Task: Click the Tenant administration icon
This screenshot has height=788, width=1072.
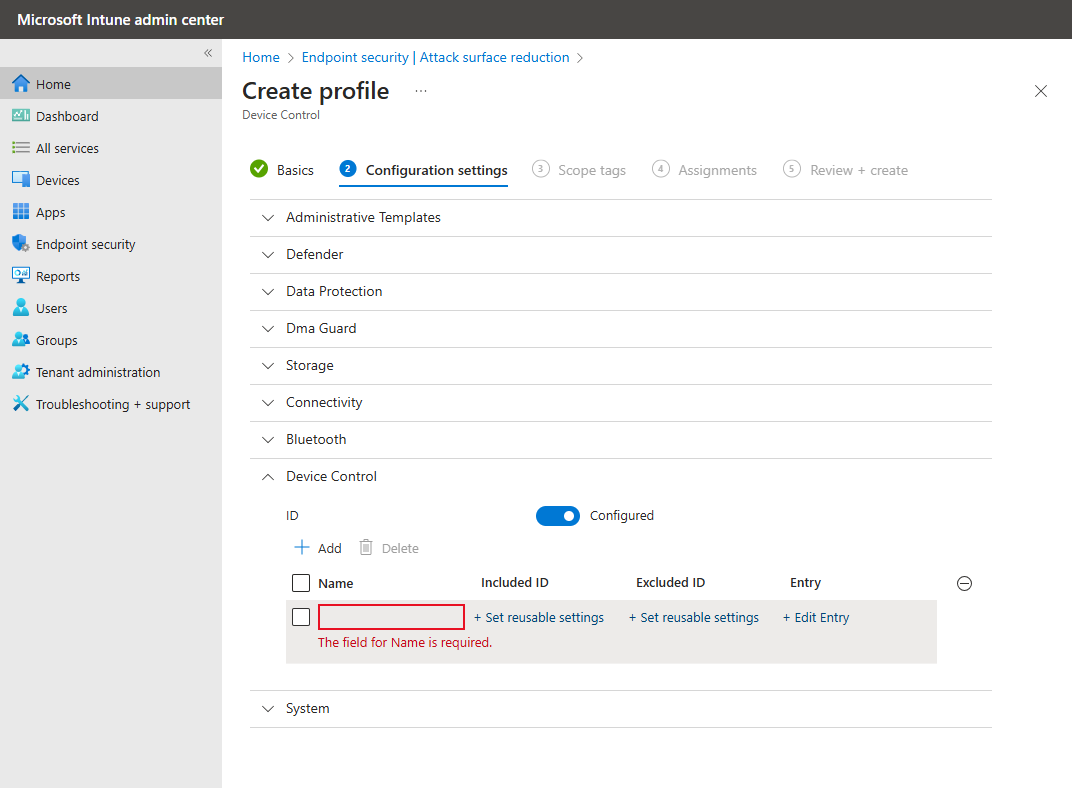Action: pos(21,372)
